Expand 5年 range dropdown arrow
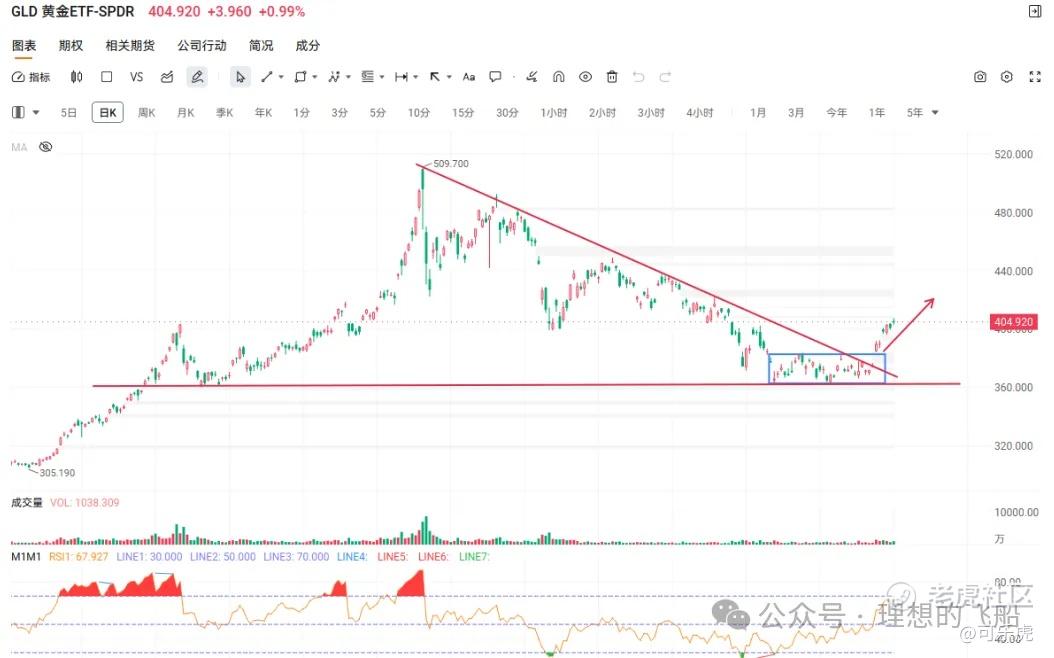The width and height of the screenshot is (1054, 658). point(935,113)
